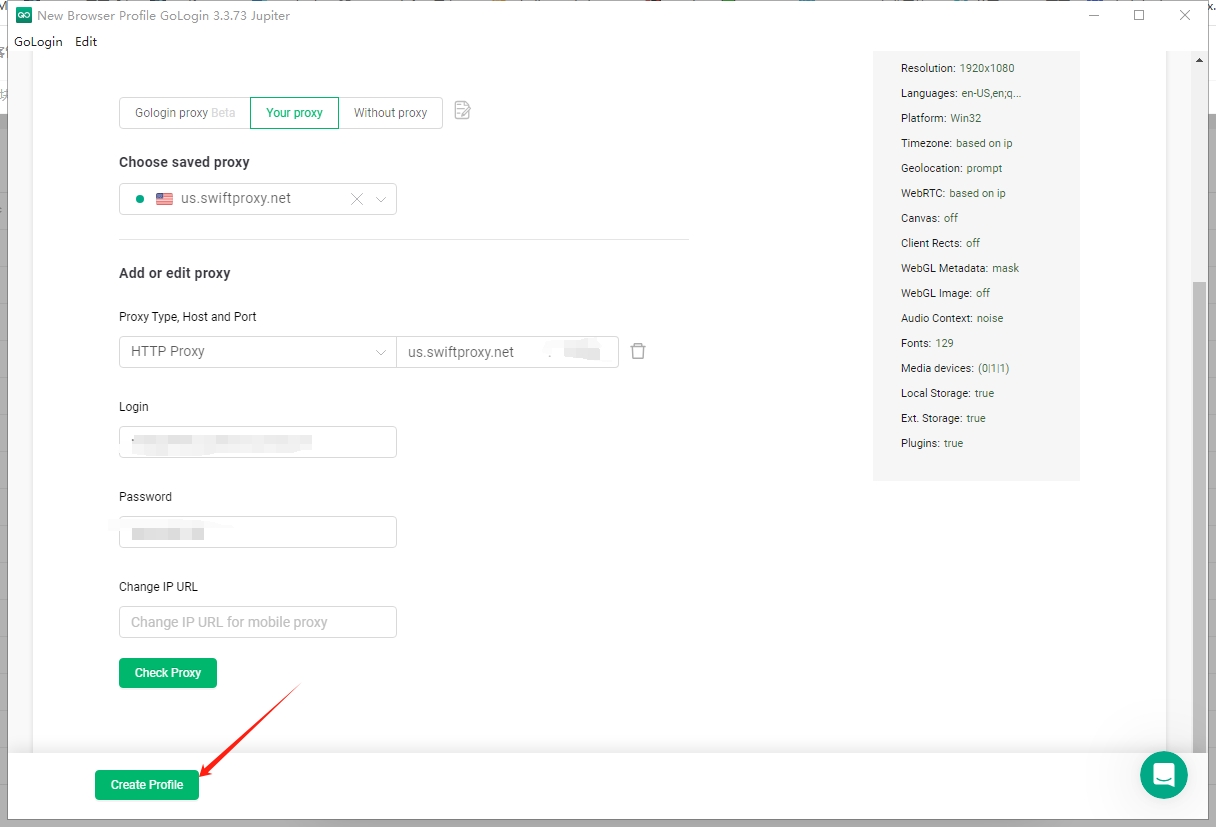Select the Your proxy option

point(294,113)
